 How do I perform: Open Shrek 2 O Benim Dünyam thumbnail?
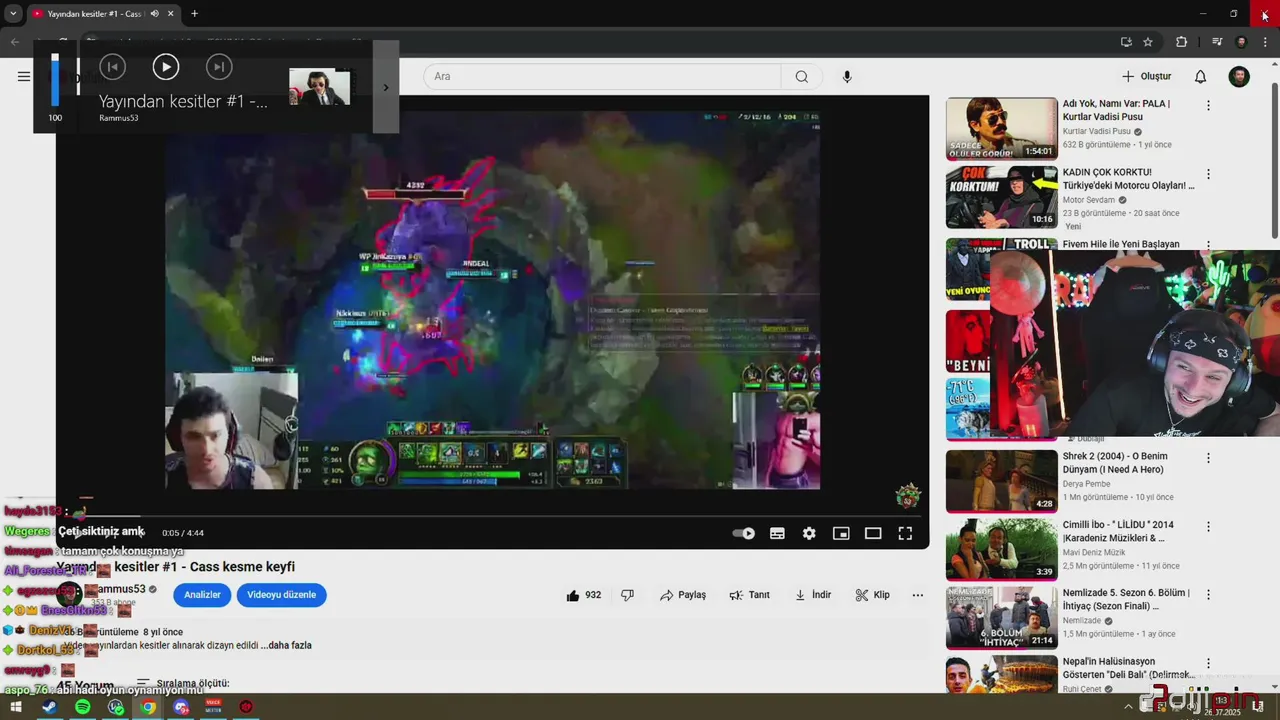[1001, 481]
